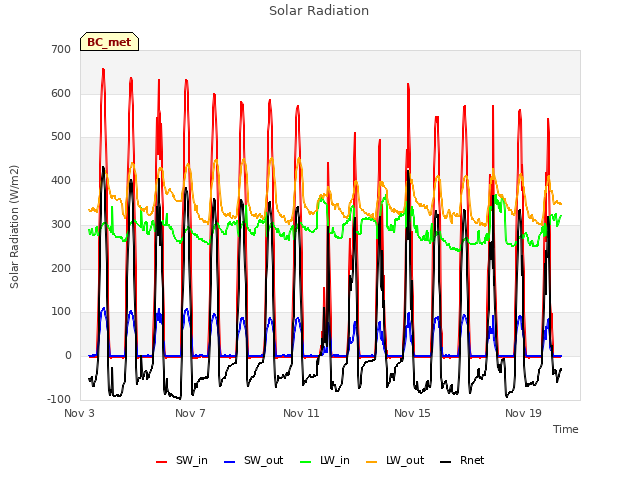Click the Nov 7 x-axis tick label

click(x=190, y=413)
